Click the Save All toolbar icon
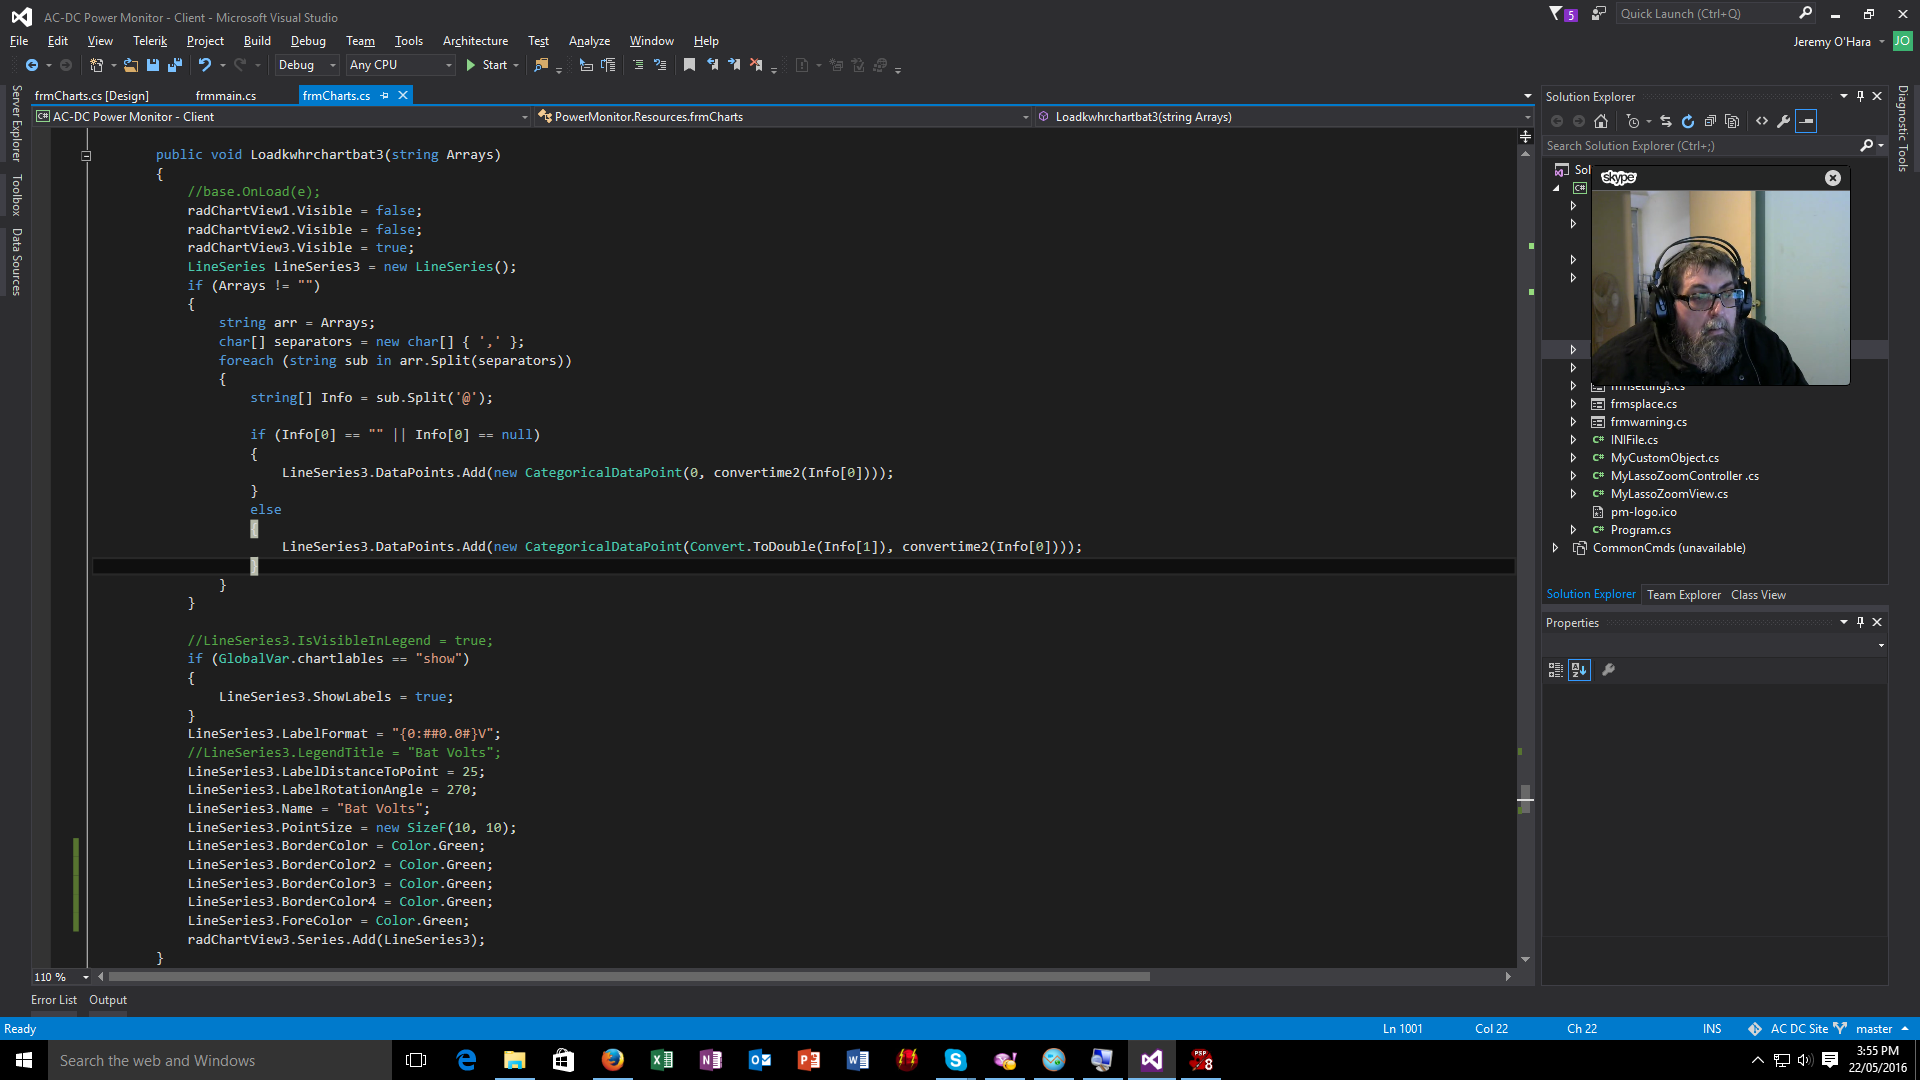 [x=175, y=65]
